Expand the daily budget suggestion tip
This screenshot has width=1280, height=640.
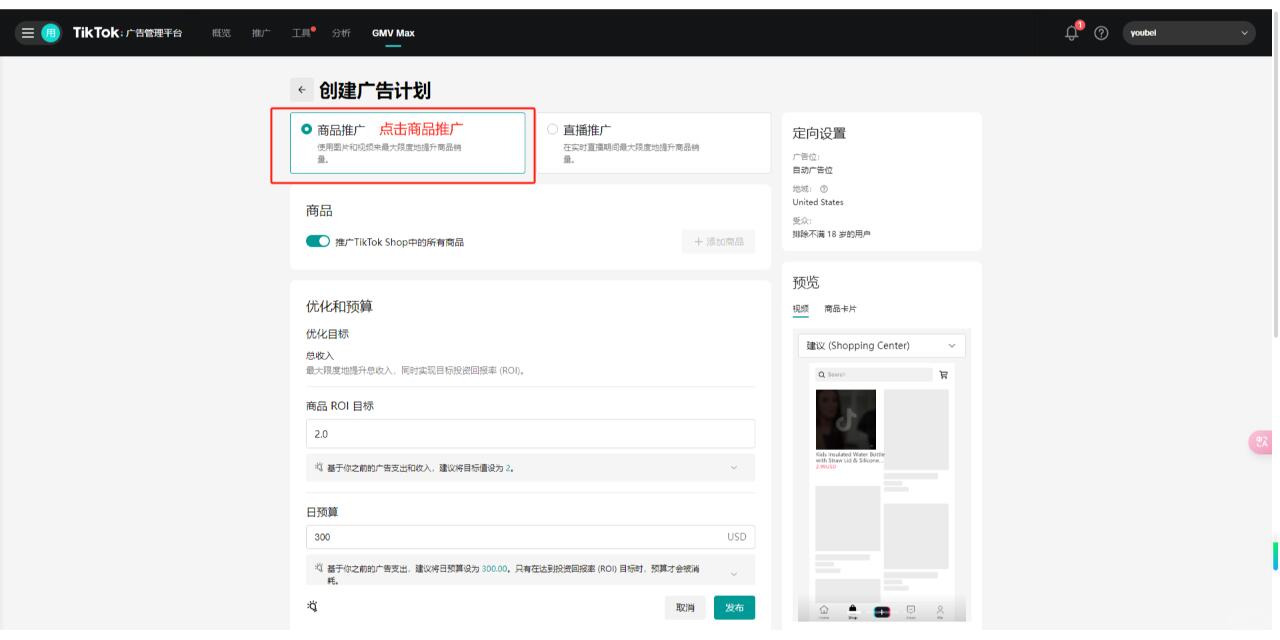coord(734,574)
